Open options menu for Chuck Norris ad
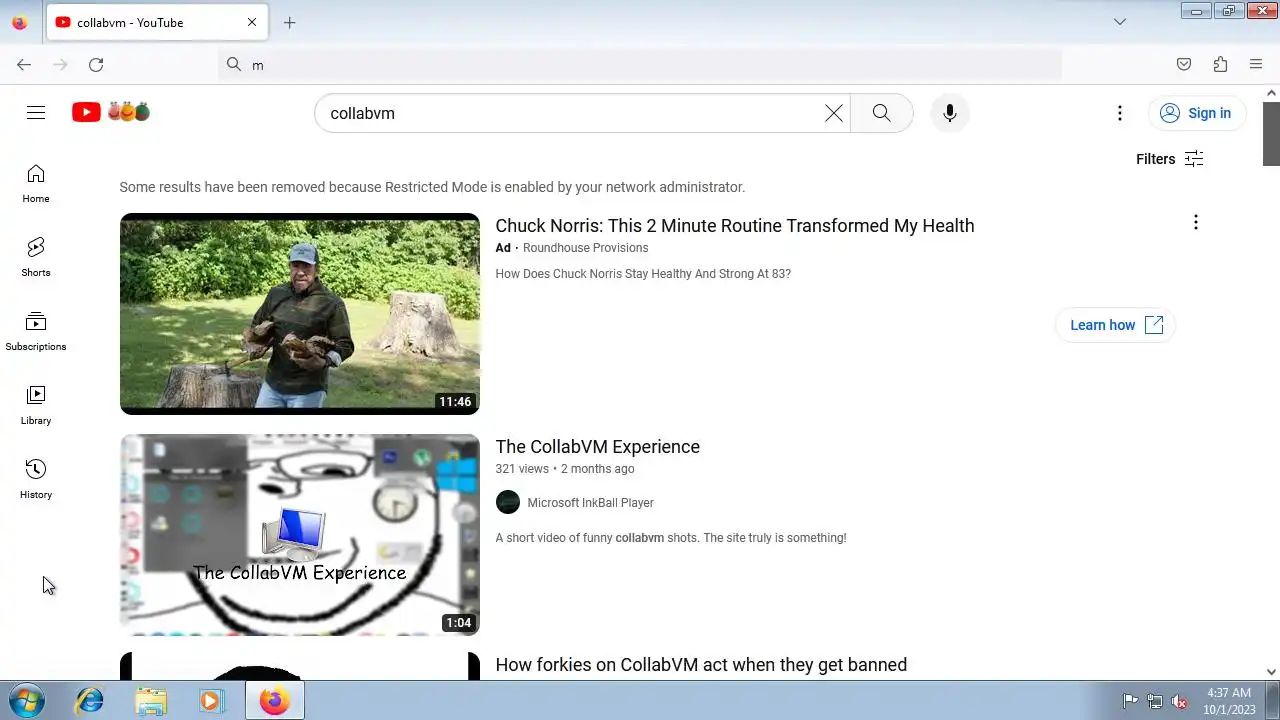Viewport: 1280px width, 720px height. point(1195,222)
